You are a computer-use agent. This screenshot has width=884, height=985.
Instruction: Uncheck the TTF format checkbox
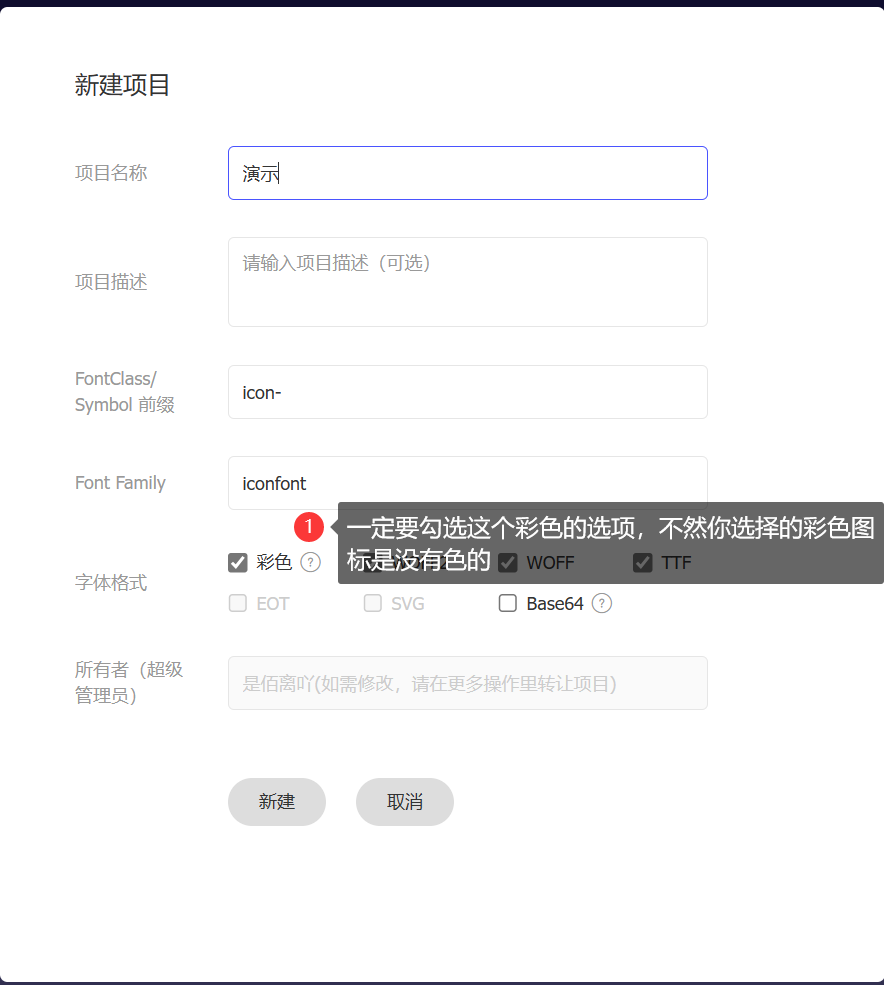click(643, 563)
